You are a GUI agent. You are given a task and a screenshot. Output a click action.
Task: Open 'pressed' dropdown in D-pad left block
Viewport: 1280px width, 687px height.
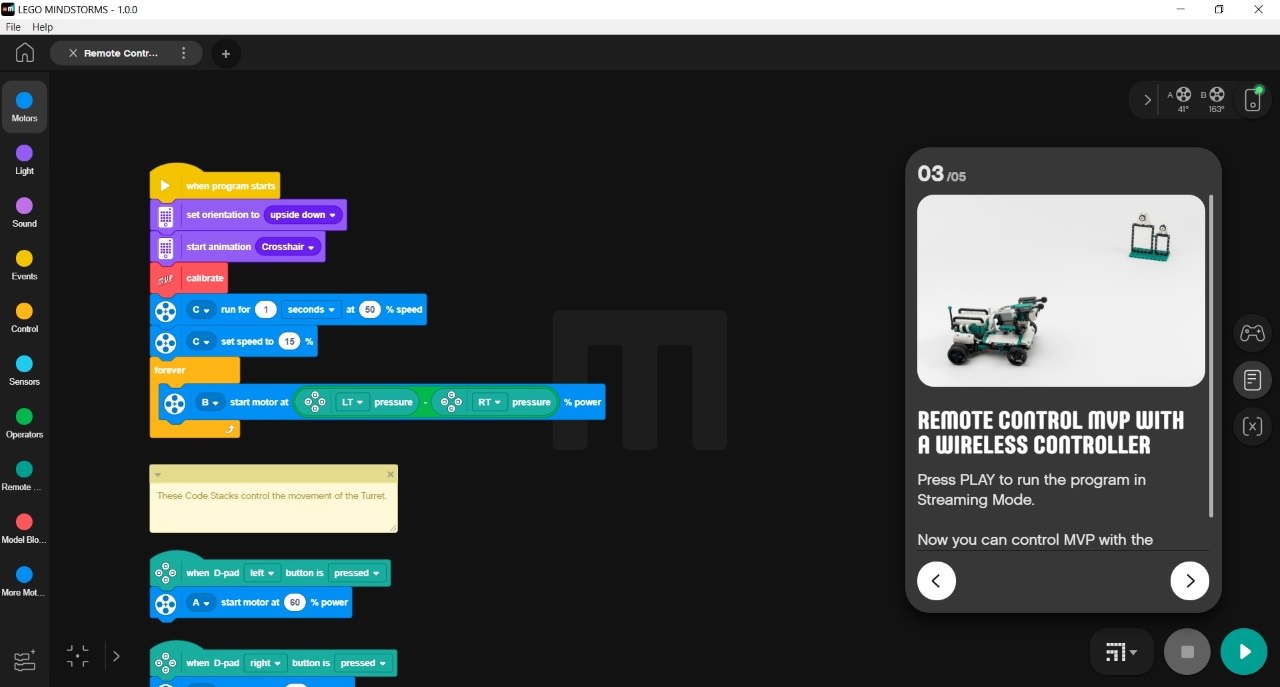(x=357, y=573)
